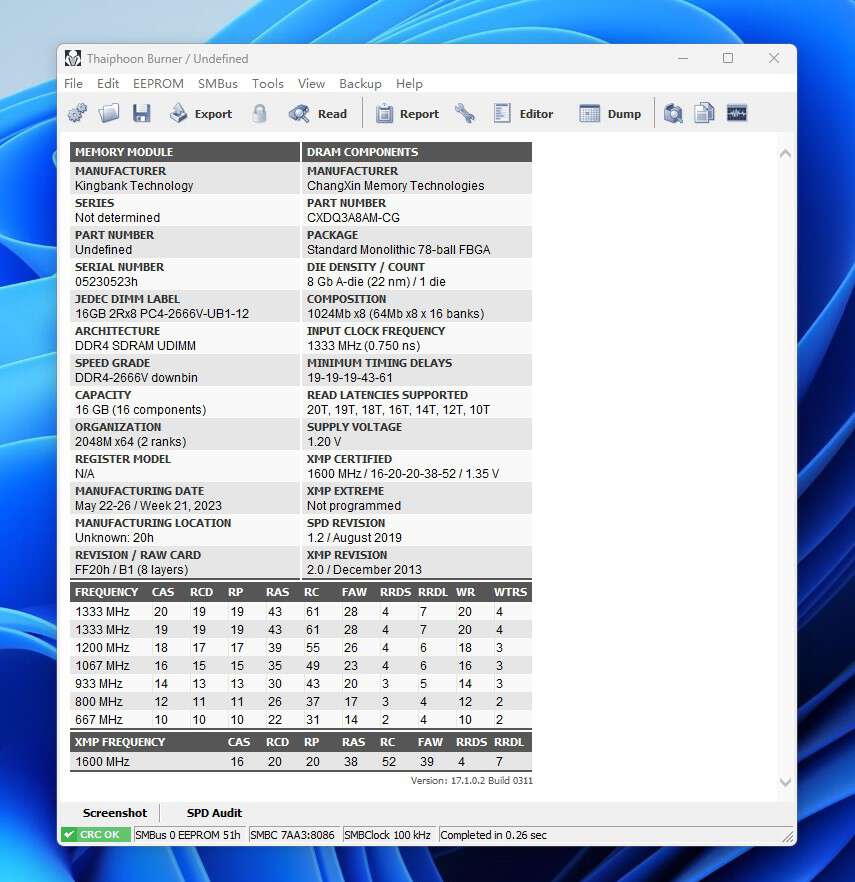Image resolution: width=855 pixels, height=882 pixels.
Task: Open a file with the folder icon
Action: [x=109, y=114]
